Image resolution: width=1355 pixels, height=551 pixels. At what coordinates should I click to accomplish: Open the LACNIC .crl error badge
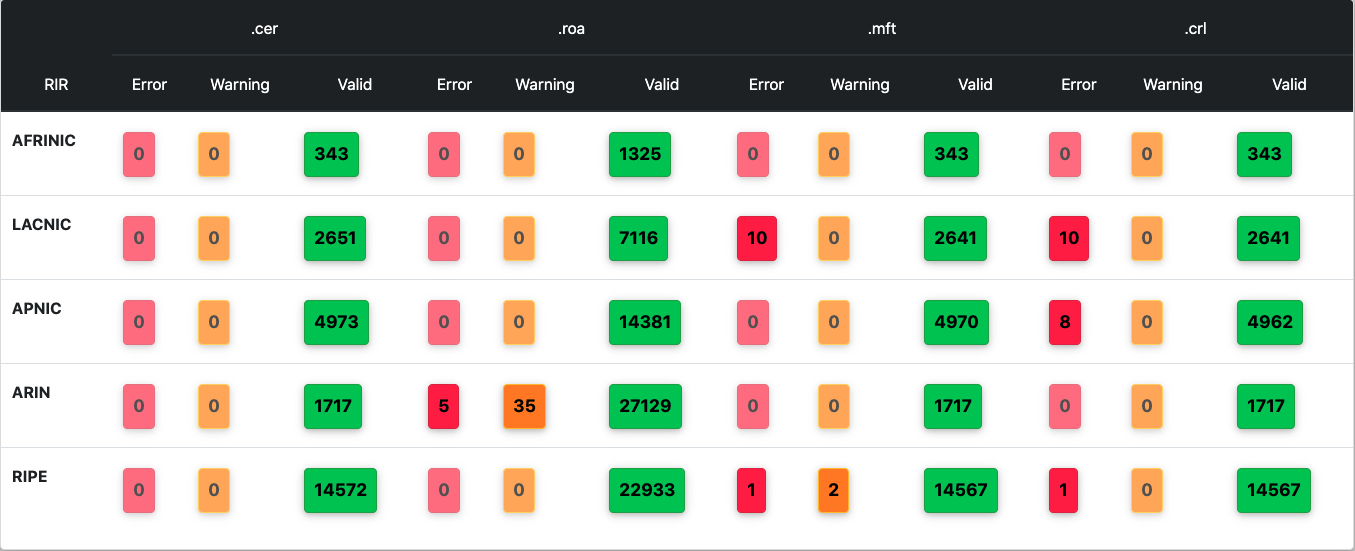pyautogui.click(x=1069, y=238)
